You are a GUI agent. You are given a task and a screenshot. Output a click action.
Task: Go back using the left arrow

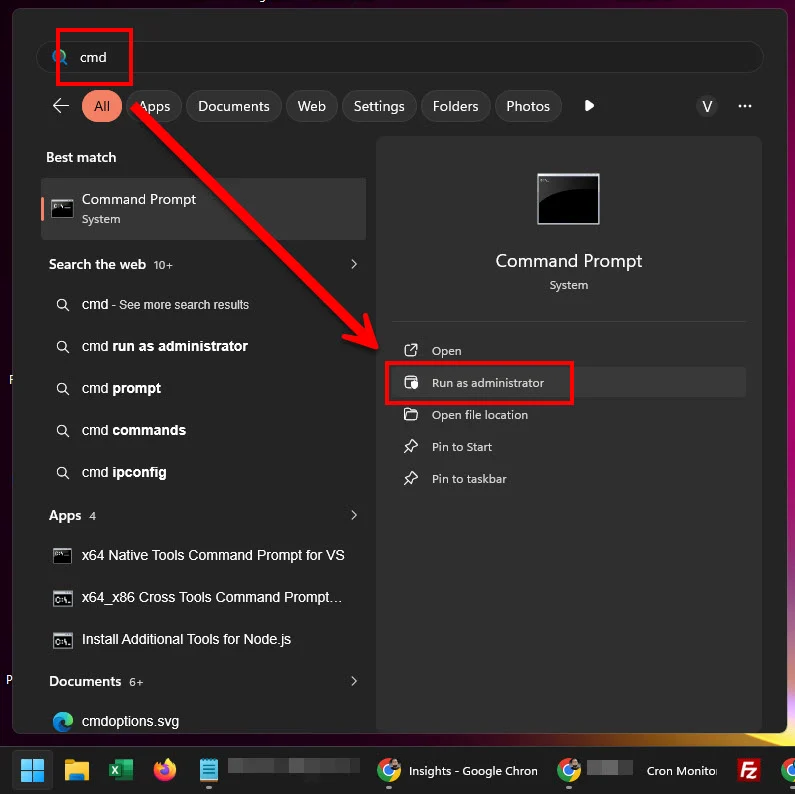(61, 106)
